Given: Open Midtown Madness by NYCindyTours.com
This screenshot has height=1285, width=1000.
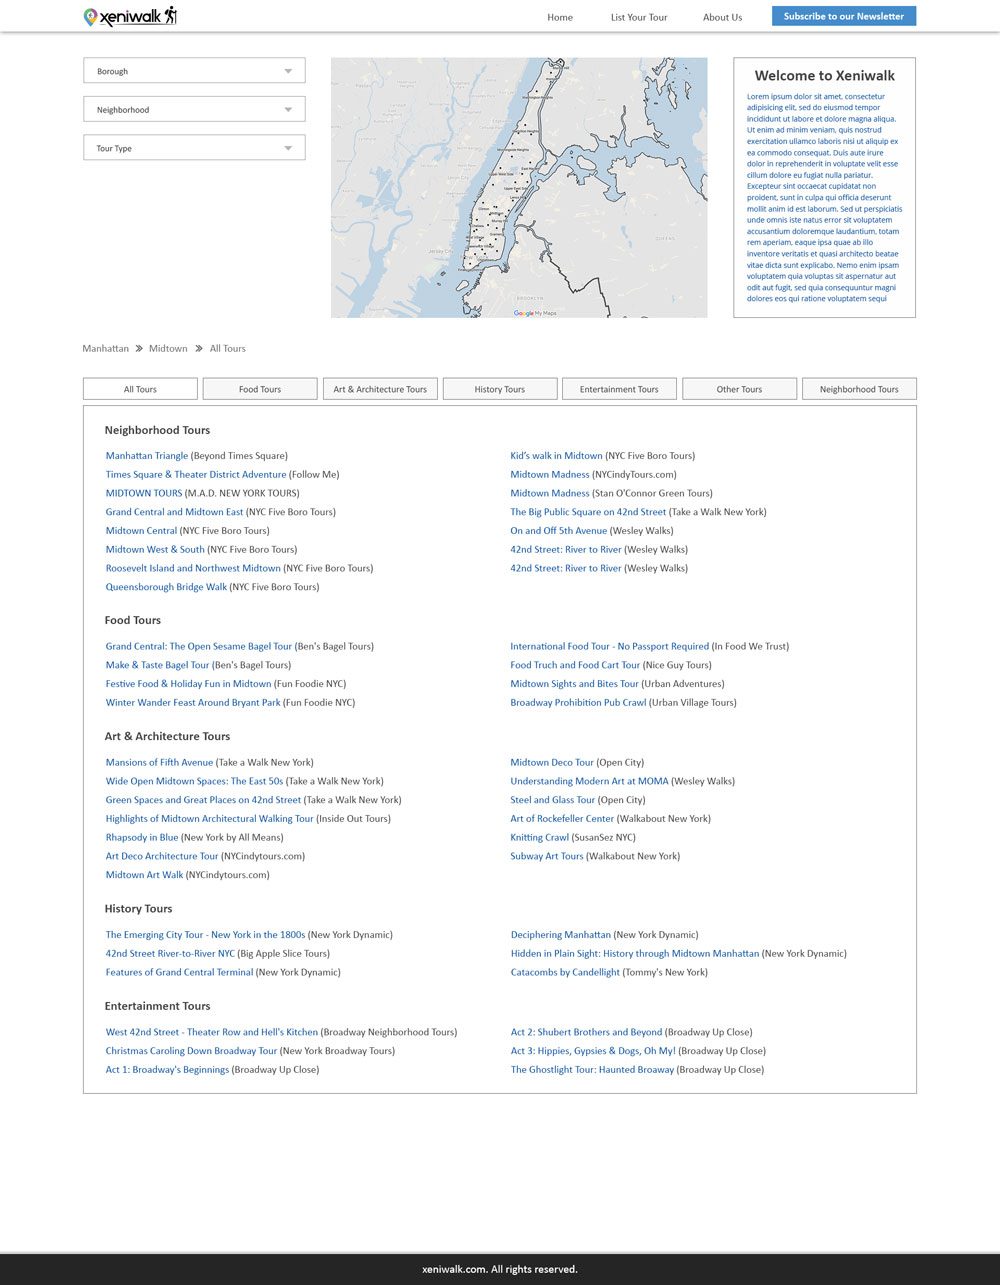Looking at the screenshot, I should click(550, 475).
